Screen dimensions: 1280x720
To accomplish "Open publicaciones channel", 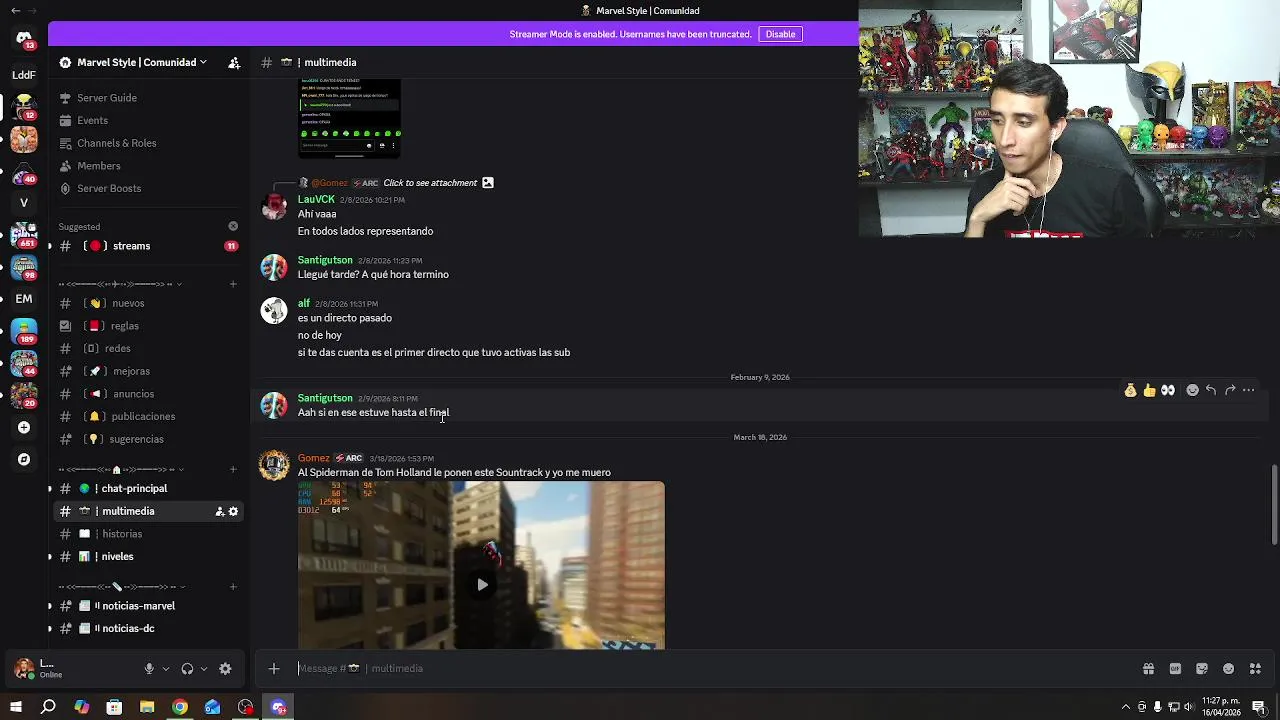I will tap(149, 416).
